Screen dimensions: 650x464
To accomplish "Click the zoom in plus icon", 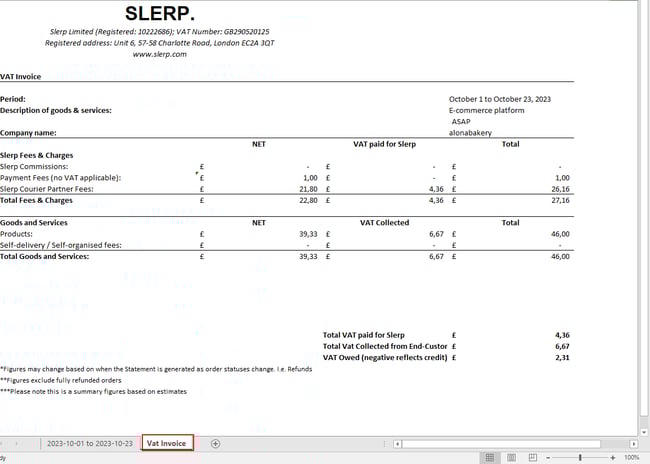I will pos(613,457).
